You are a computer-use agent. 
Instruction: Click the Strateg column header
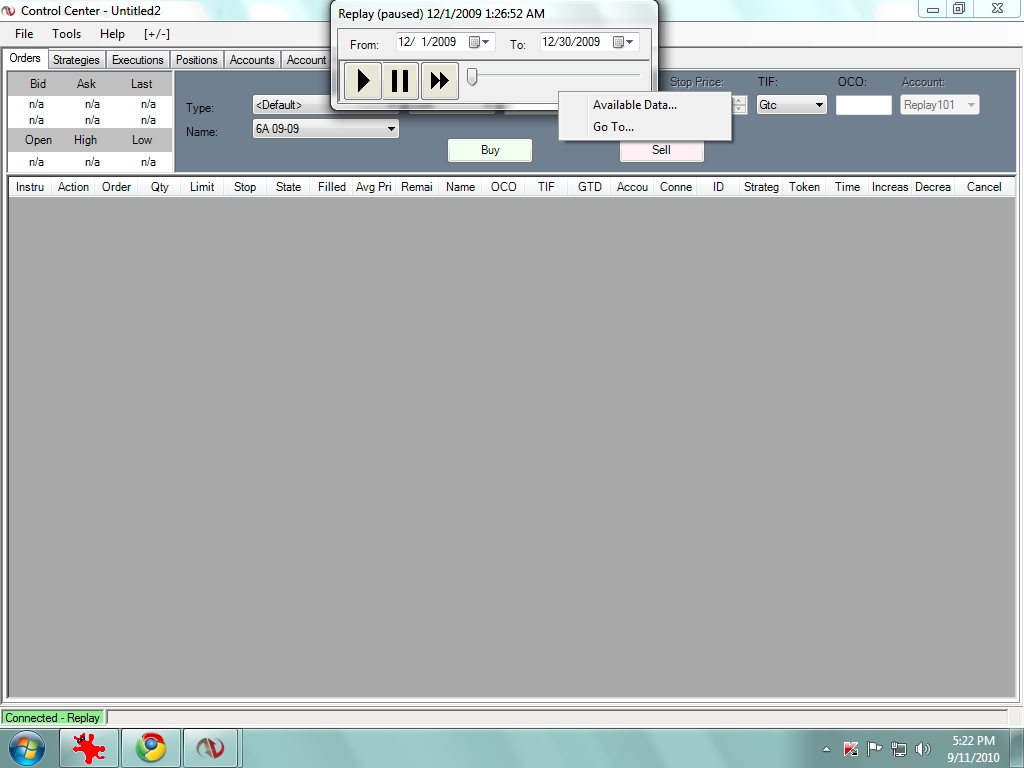tap(761, 187)
